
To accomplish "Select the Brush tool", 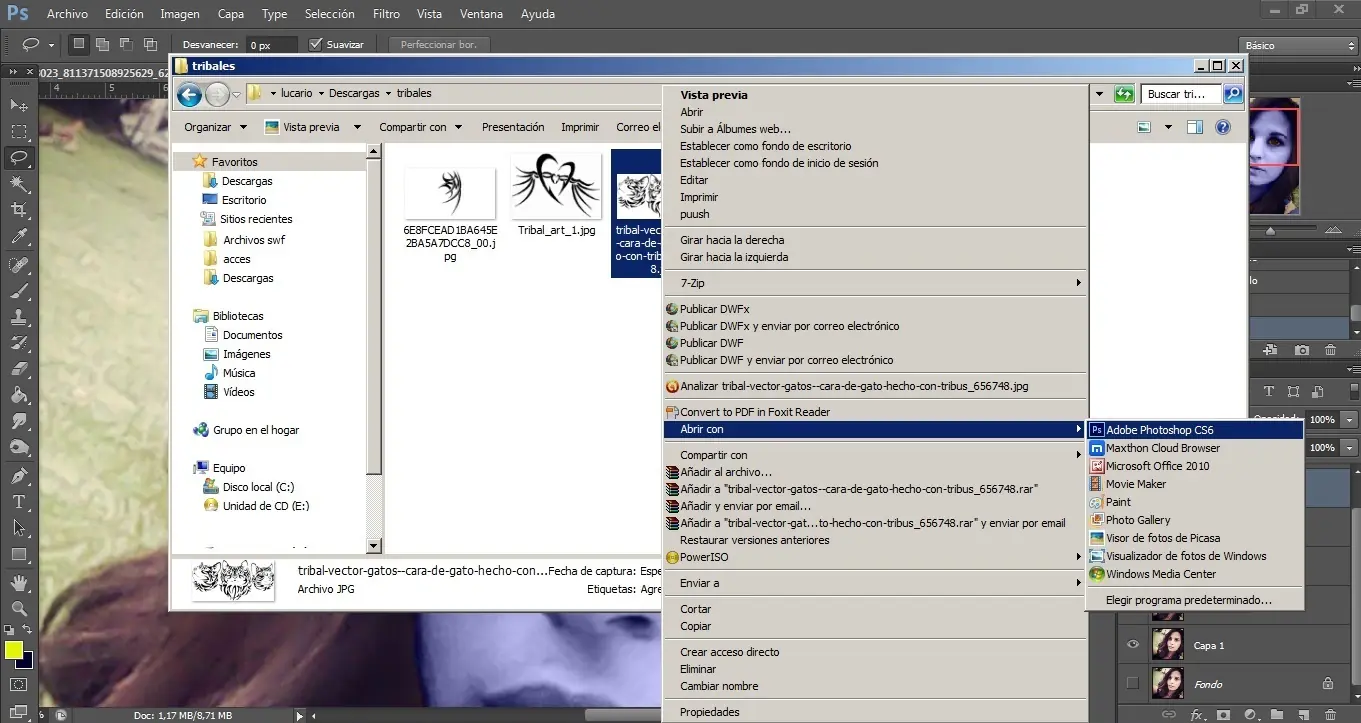I will pyautogui.click(x=19, y=291).
